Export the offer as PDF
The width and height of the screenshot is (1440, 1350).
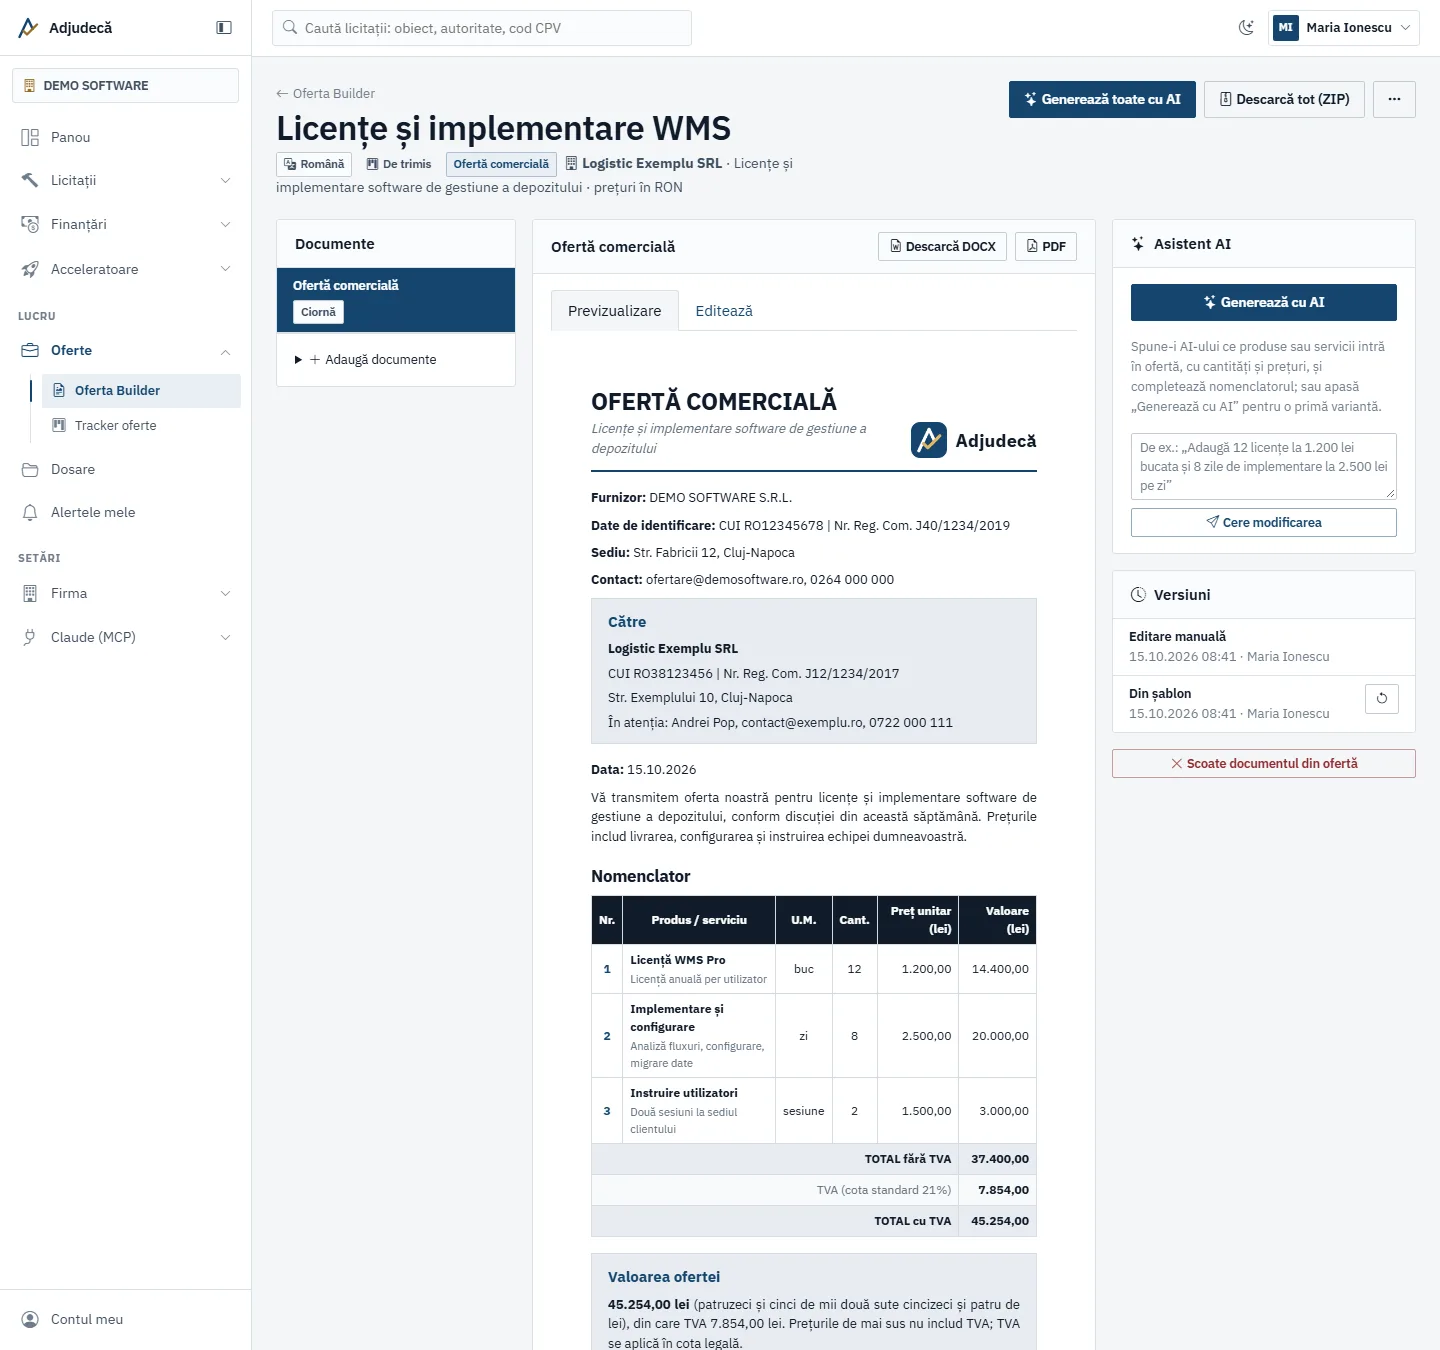pos(1046,246)
